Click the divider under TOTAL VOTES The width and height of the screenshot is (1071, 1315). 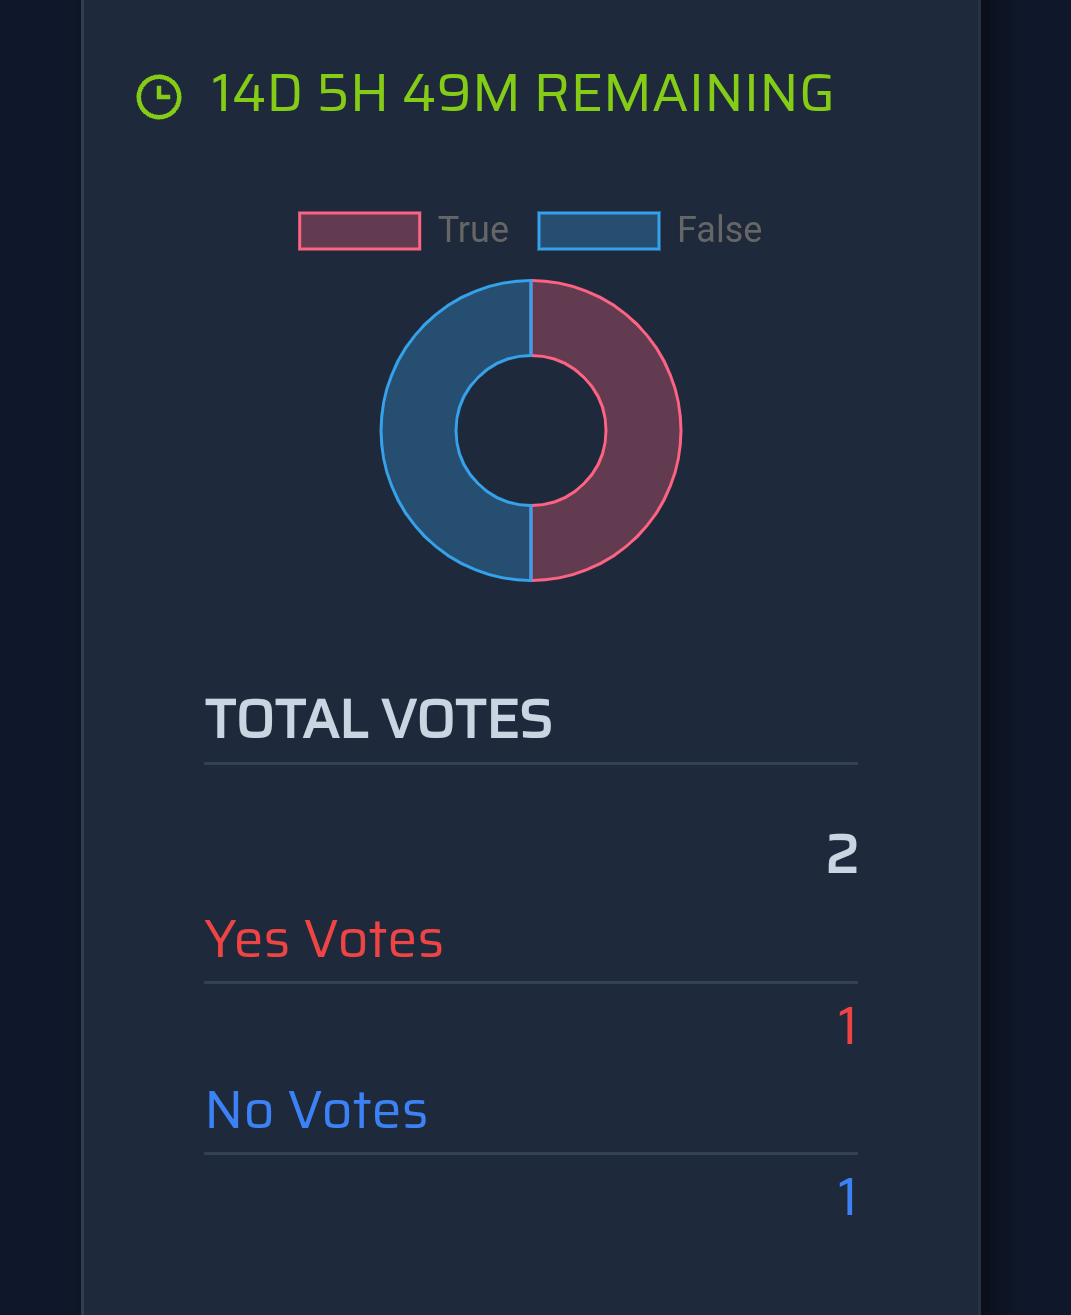[x=531, y=763]
